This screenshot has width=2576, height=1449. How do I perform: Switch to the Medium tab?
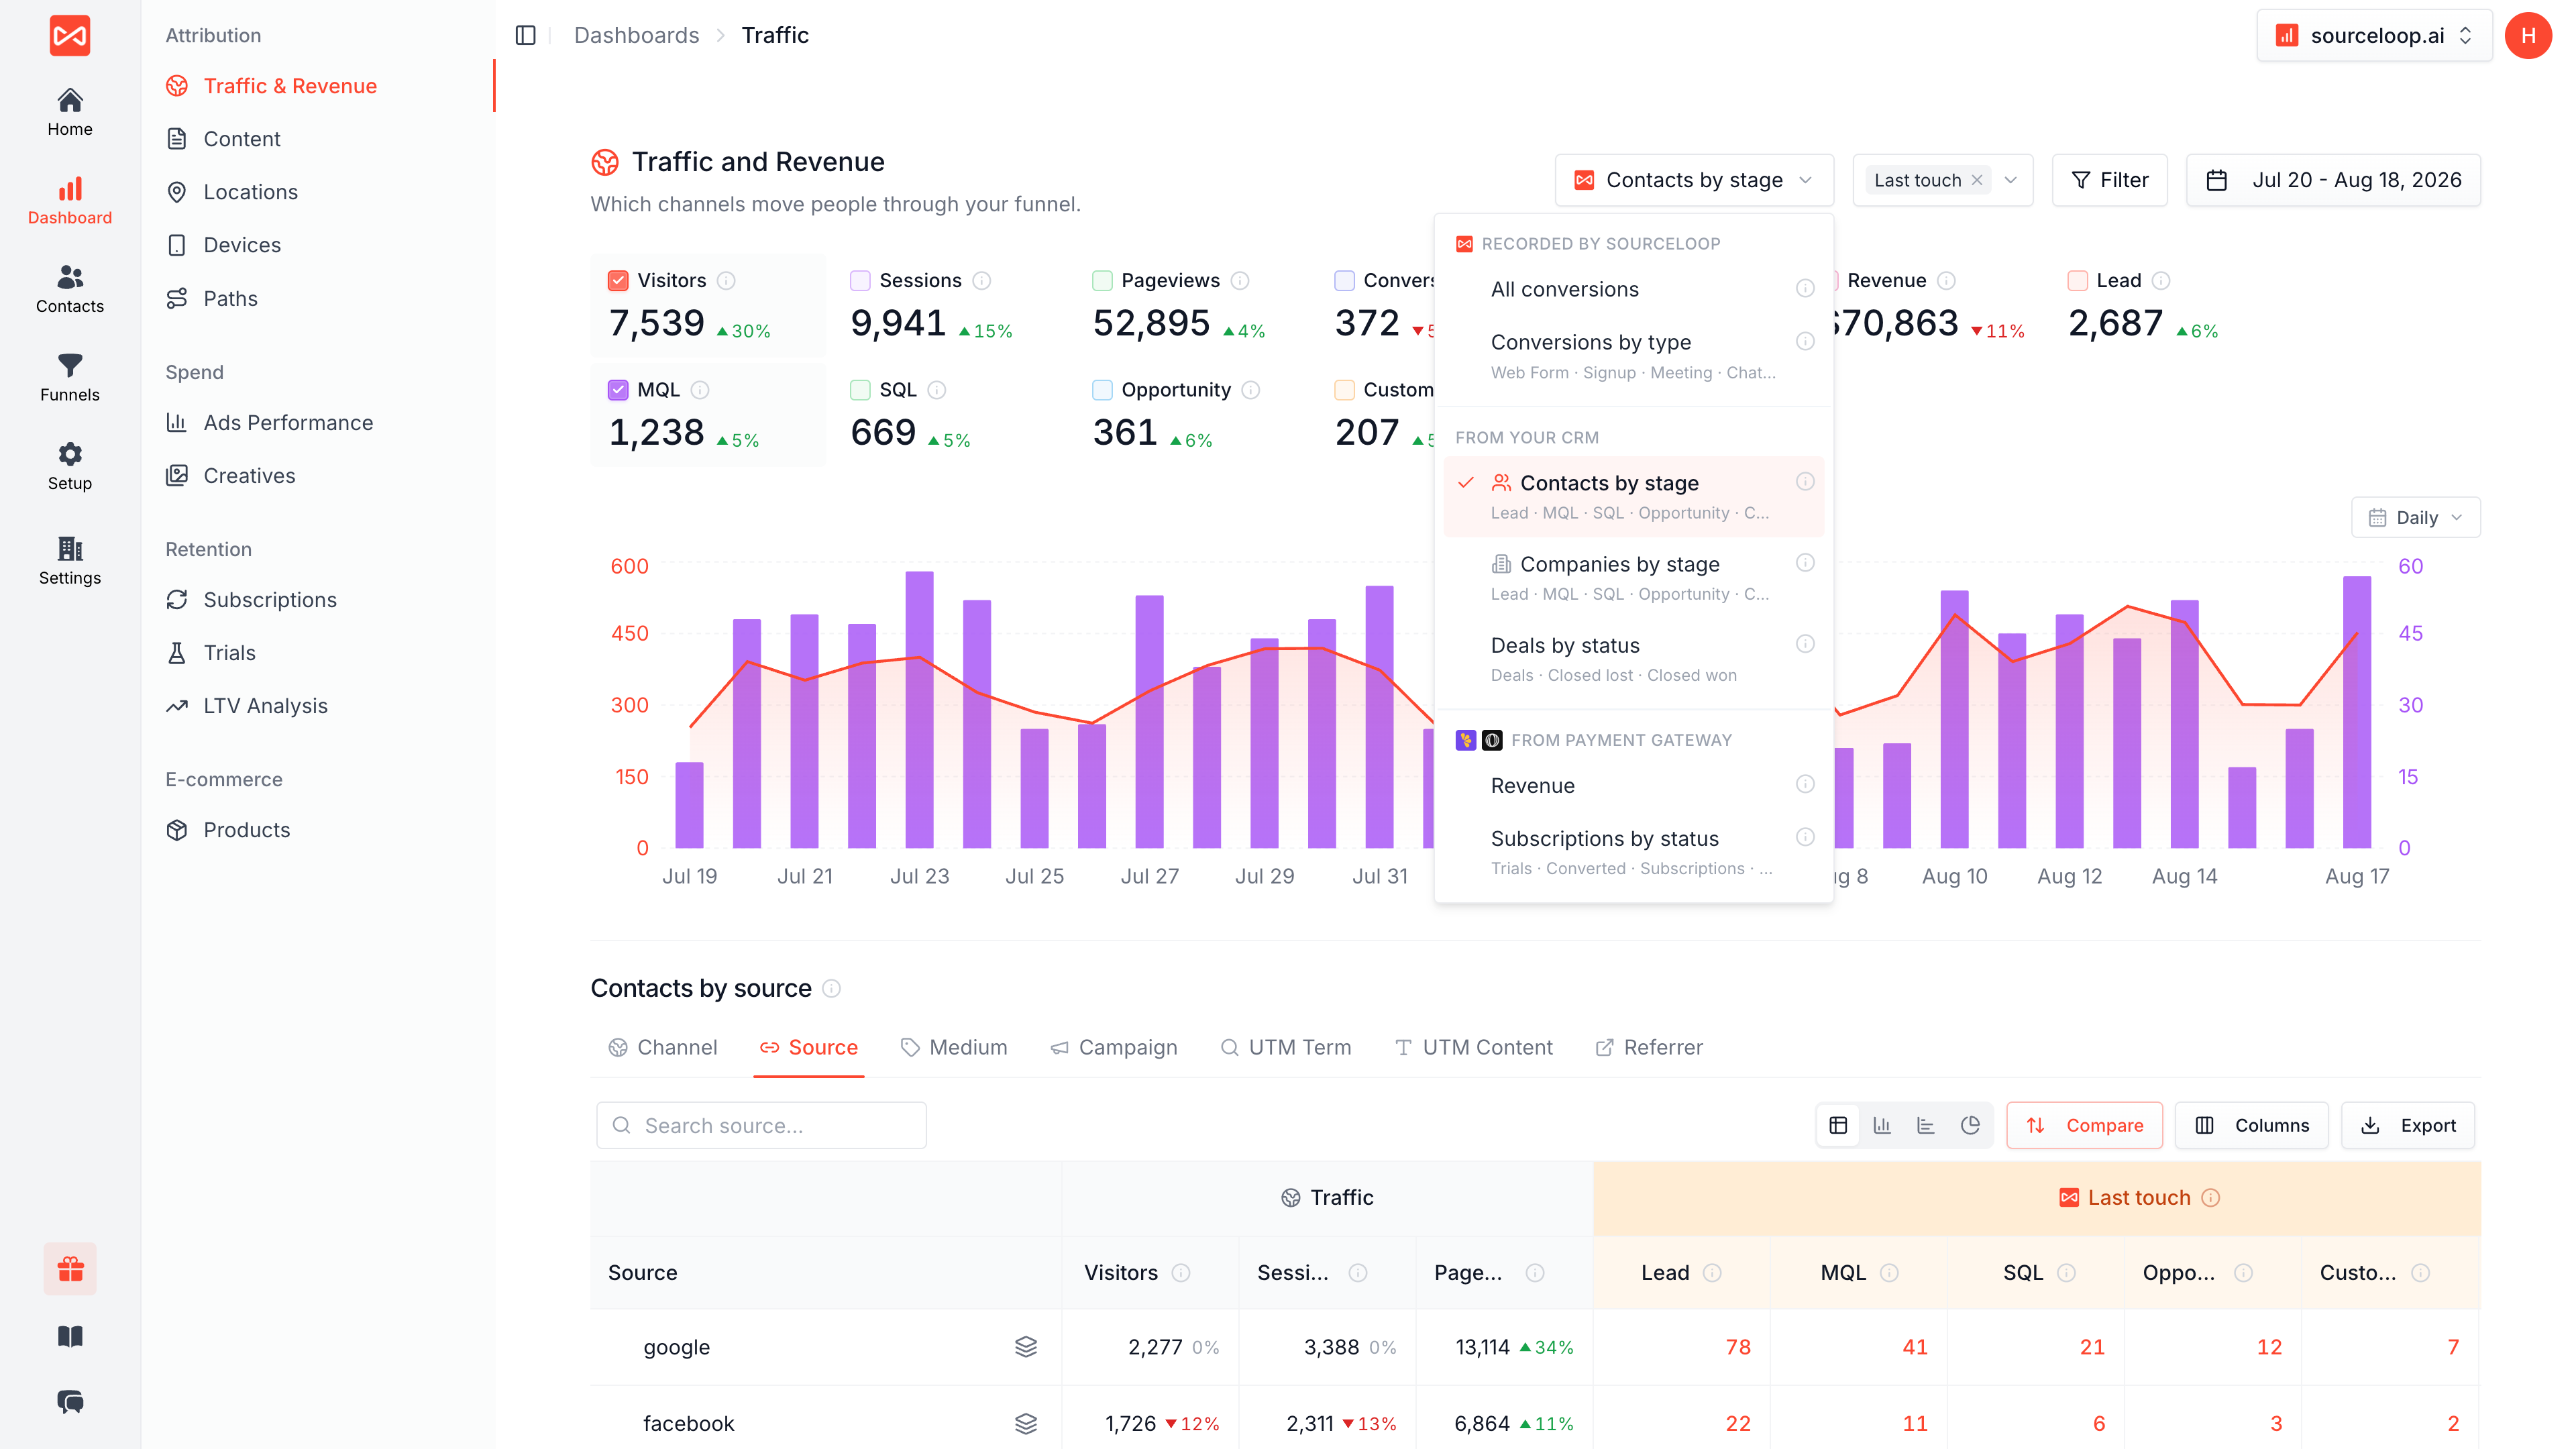(x=954, y=1047)
